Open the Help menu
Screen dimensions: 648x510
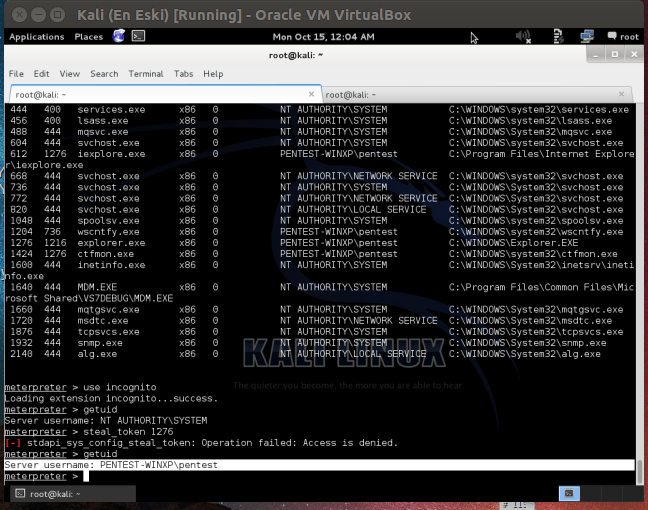[213, 74]
